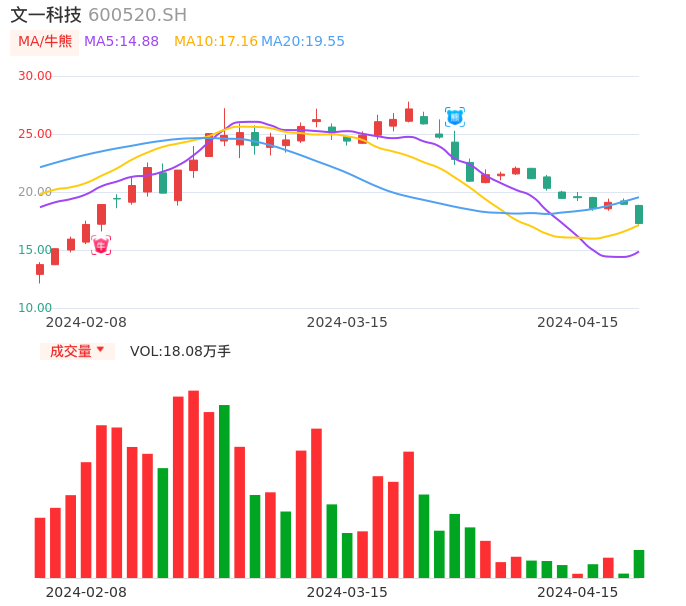Click the pink bull market marker icon
This screenshot has width=686, height=606.
click(x=101, y=245)
